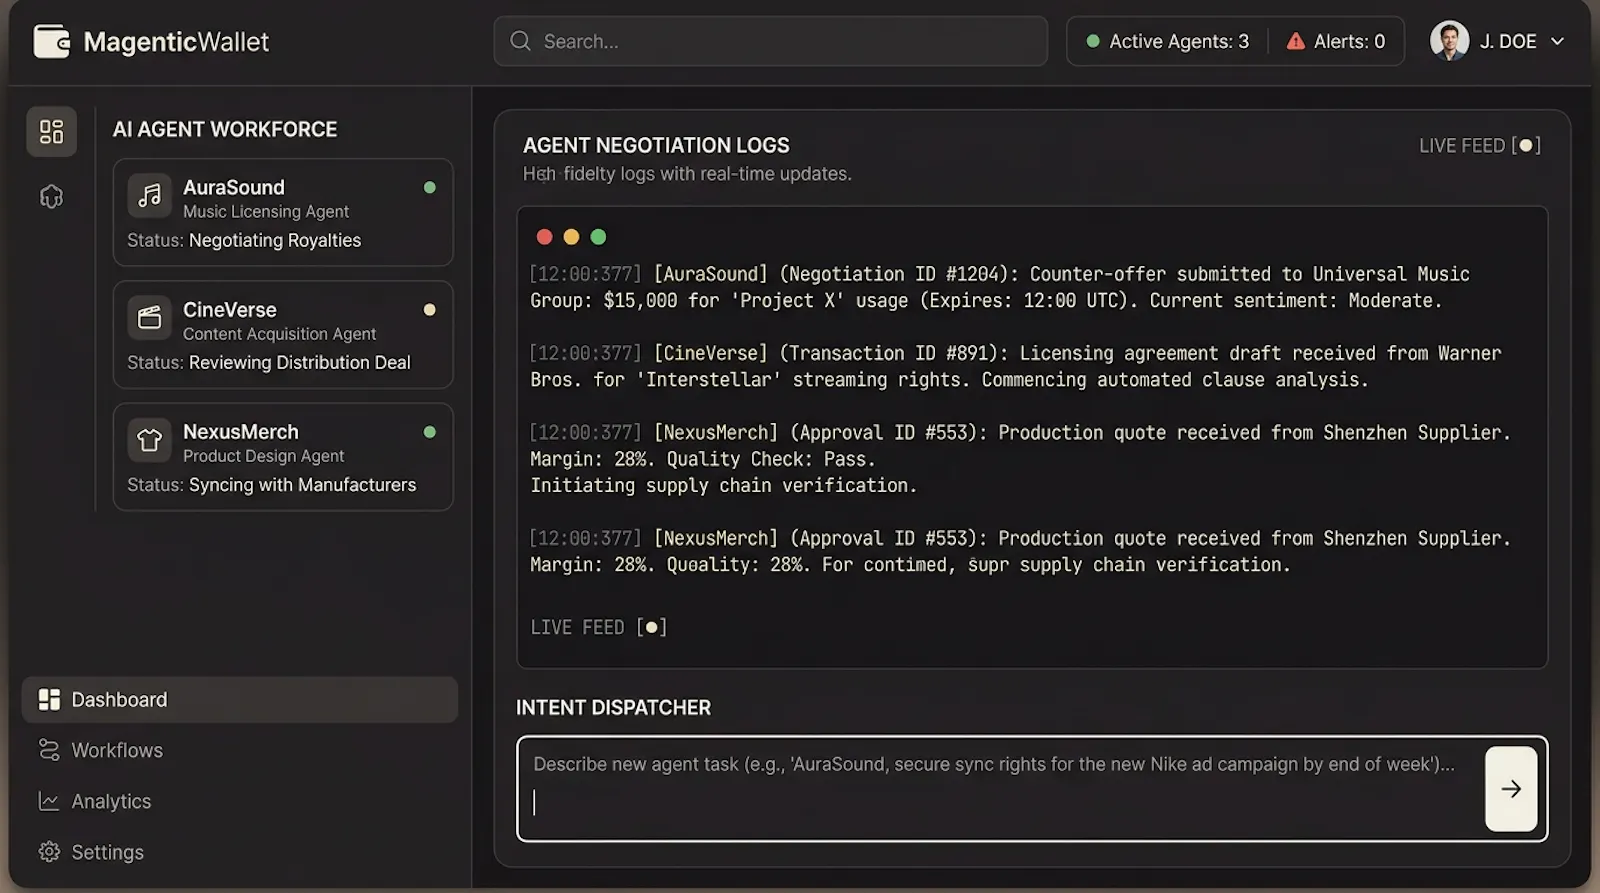Click the Status: Syncing with Manufacturers text

pyautogui.click(x=272, y=484)
